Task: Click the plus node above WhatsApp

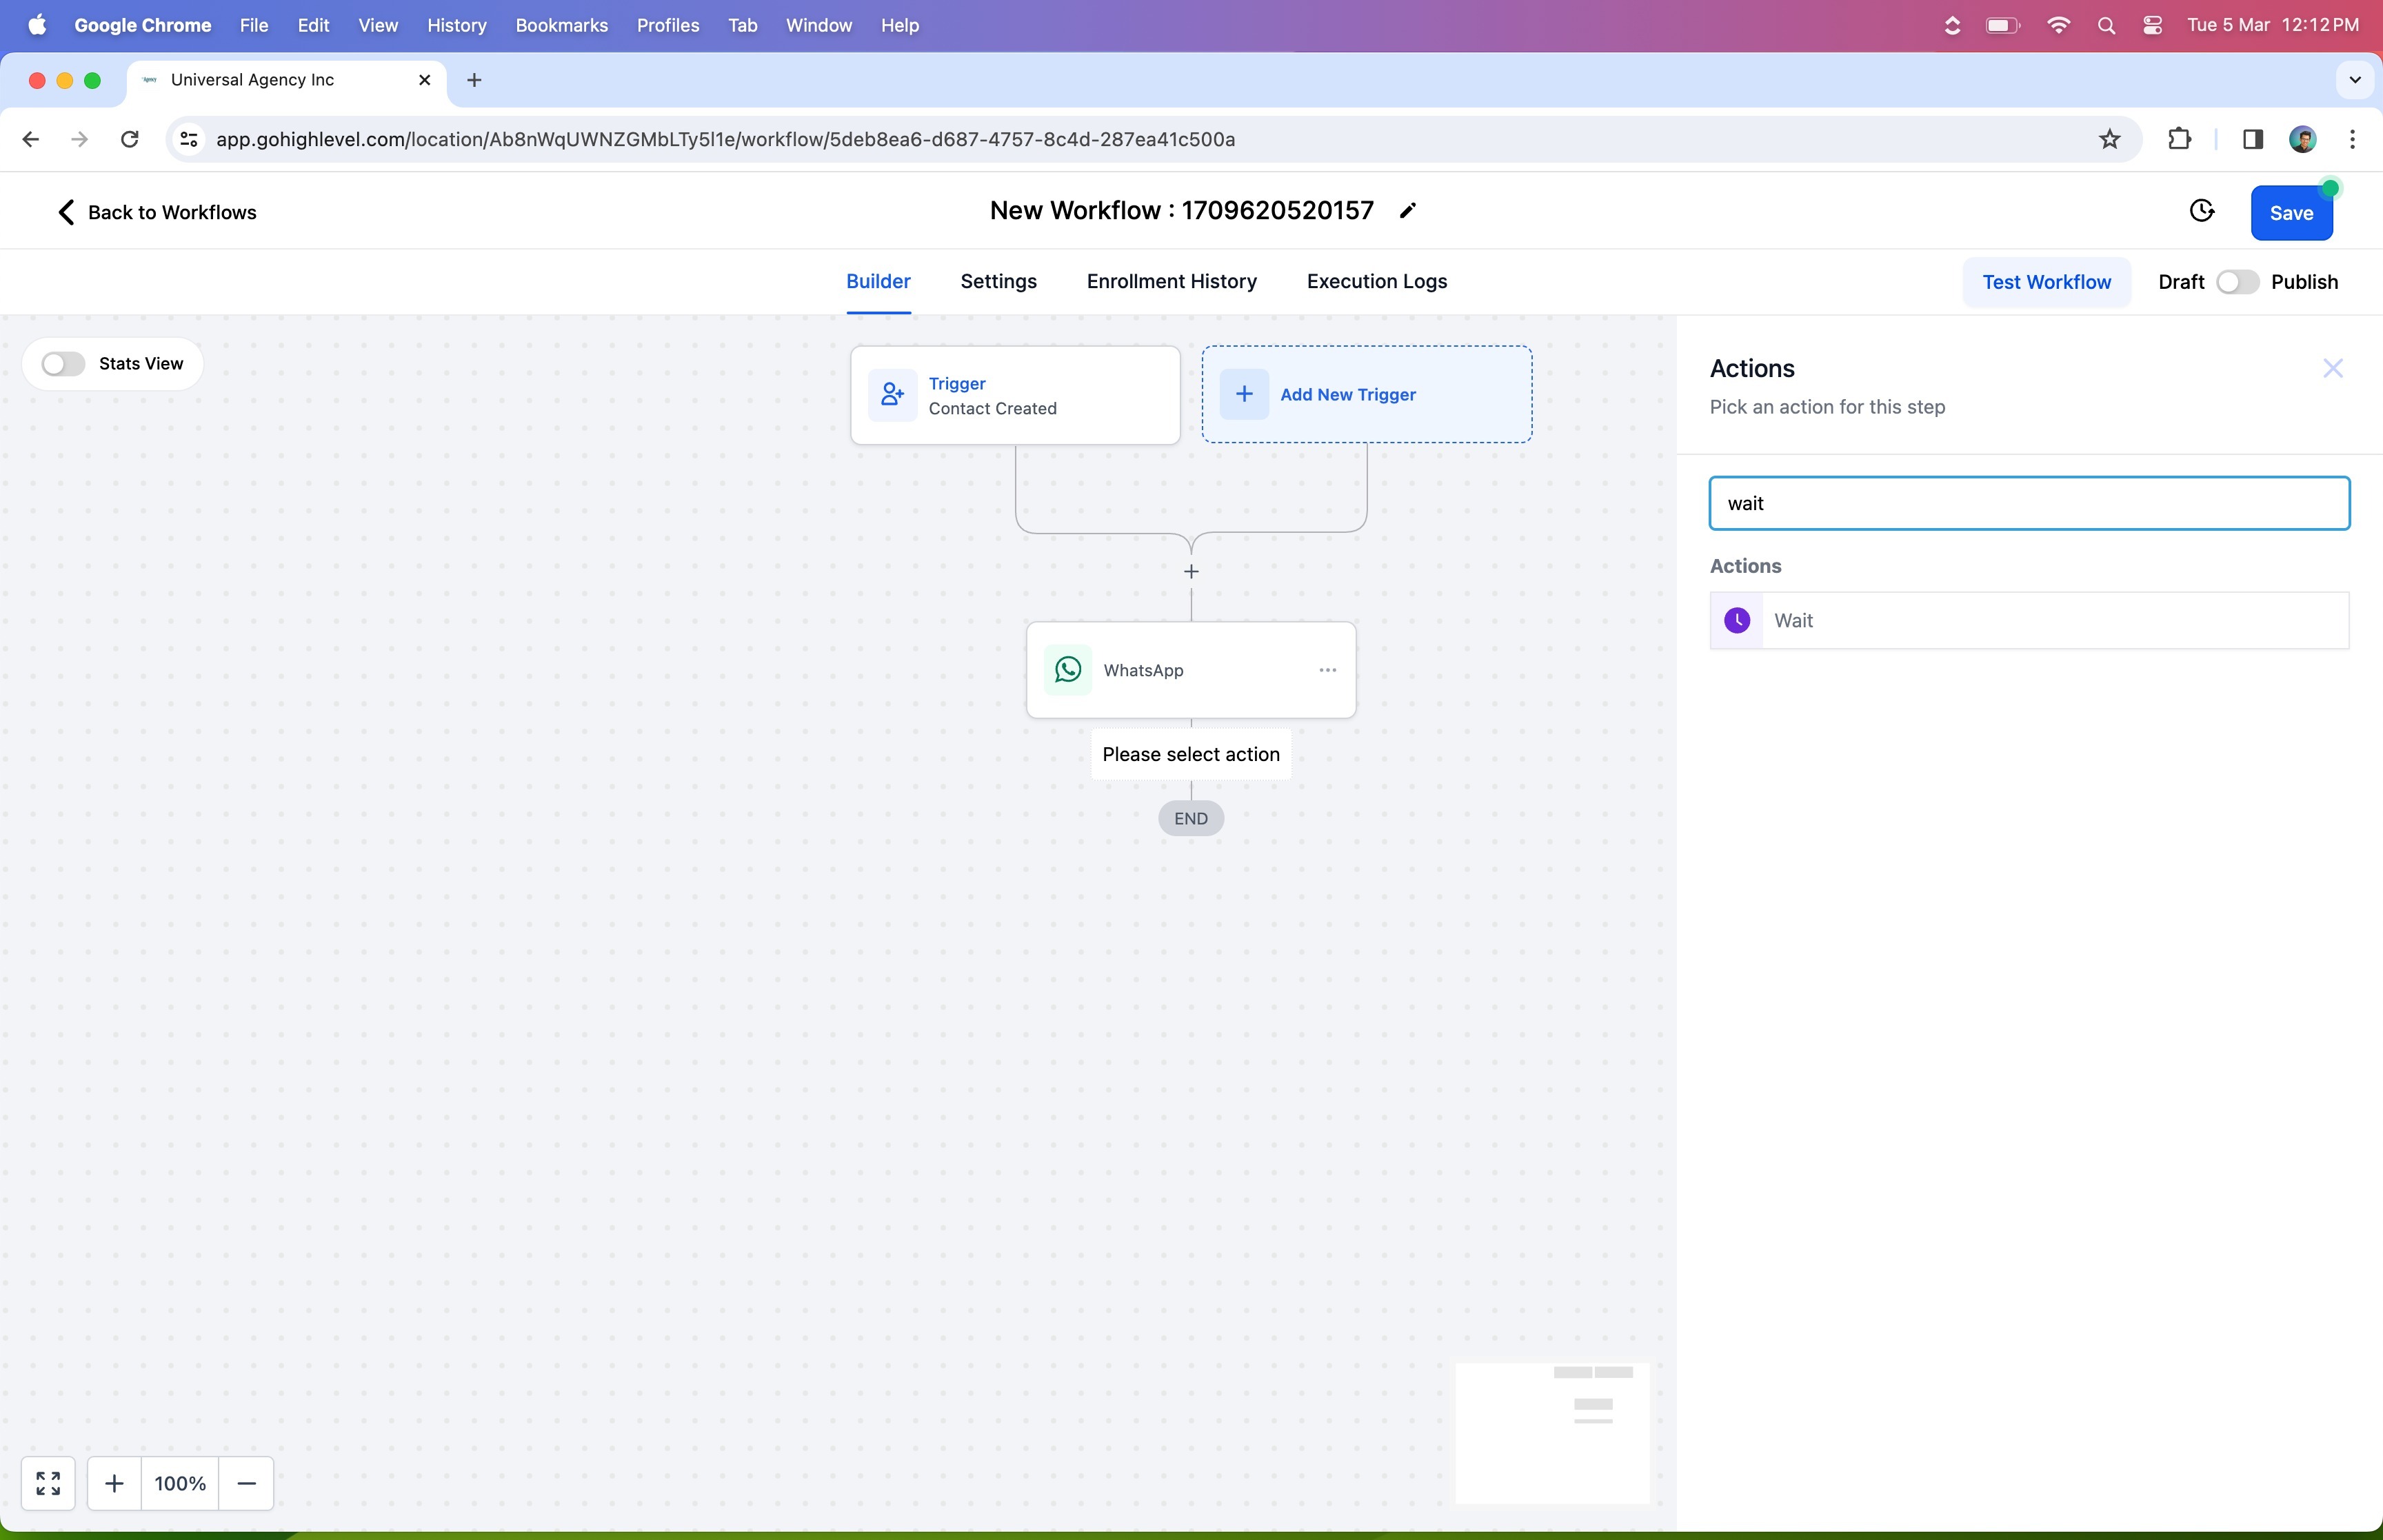Action: click(1191, 572)
